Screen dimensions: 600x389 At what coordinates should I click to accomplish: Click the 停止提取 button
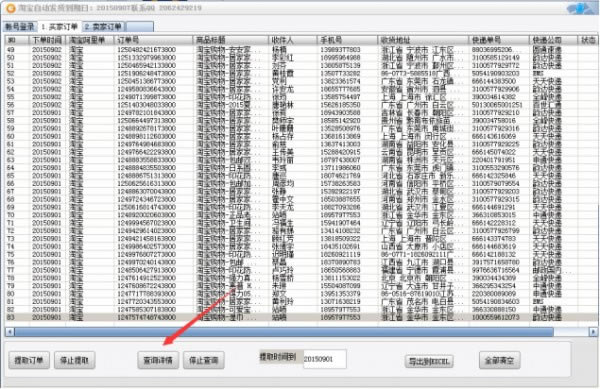pyautogui.click(x=75, y=360)
